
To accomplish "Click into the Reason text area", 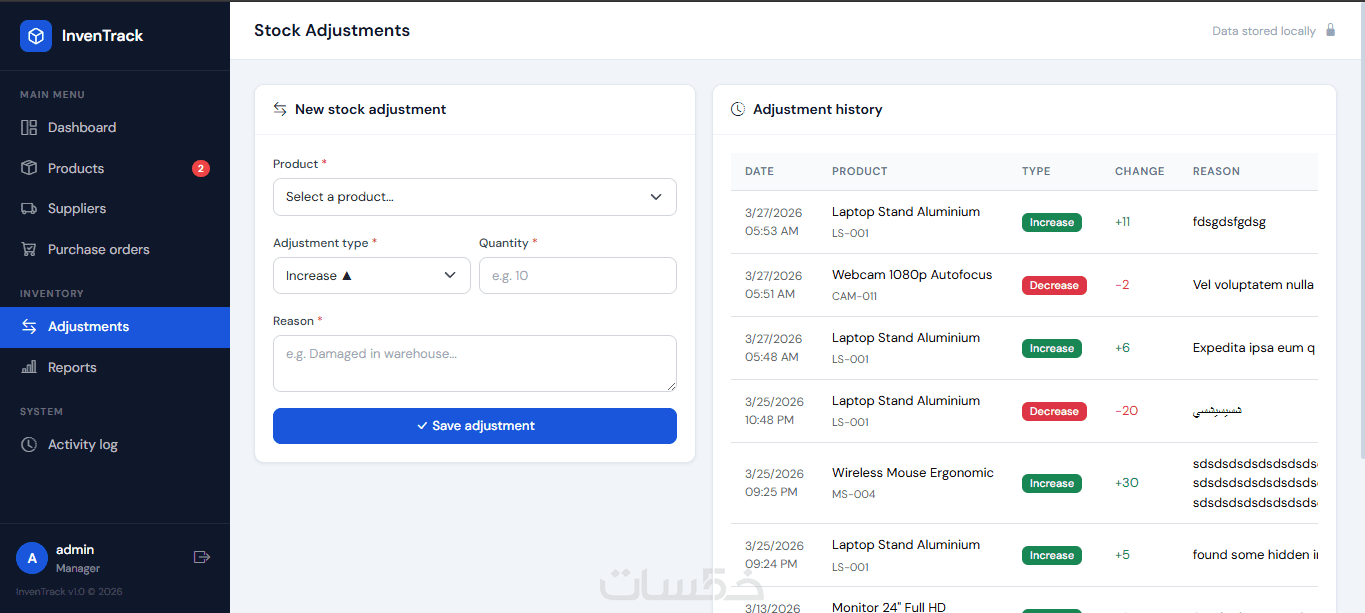I will 474,363.
